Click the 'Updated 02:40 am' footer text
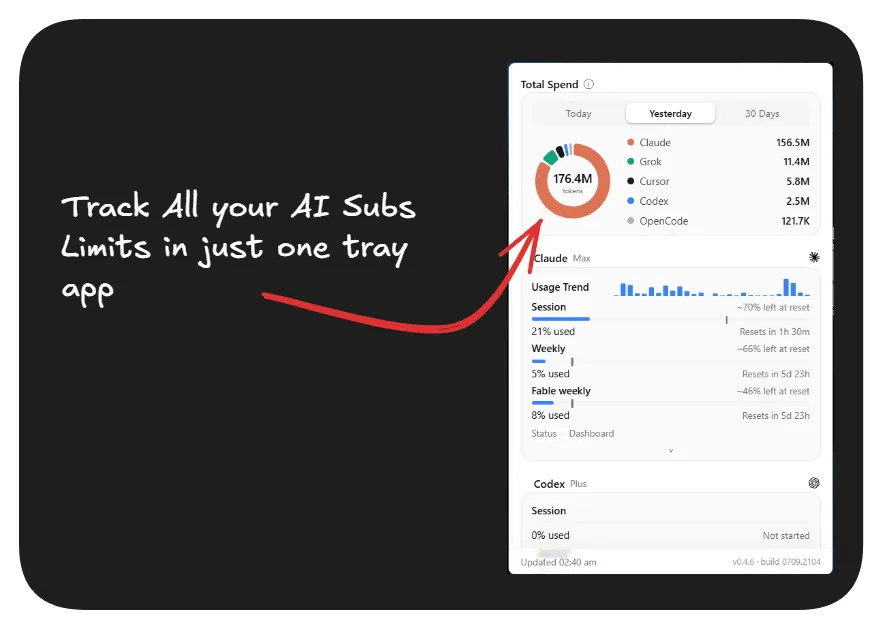Image resolution: width=882 pixels, height=628 pixels. (559, 562)
